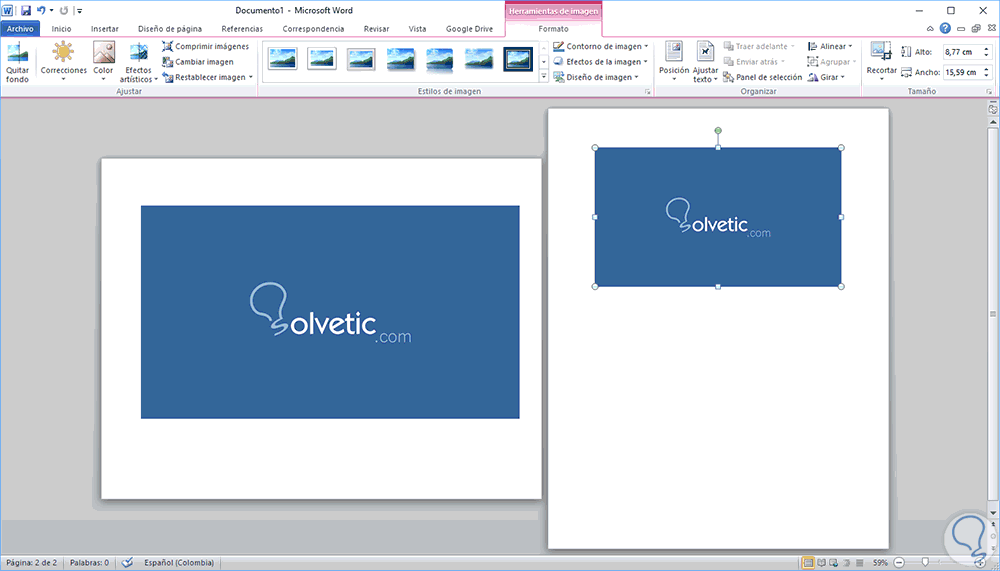
Task: Click the Quitar fondo button
Action: [x=18, y=63]
